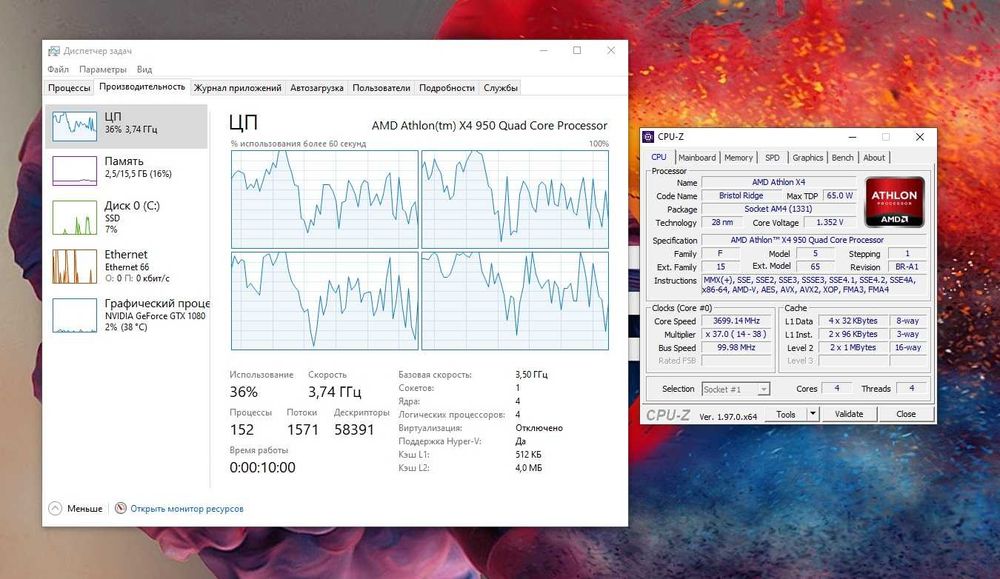Screen dimensions: 1000x579
Task: Click the Package field Socket AM4 (1331)
Action: [779, 209]
